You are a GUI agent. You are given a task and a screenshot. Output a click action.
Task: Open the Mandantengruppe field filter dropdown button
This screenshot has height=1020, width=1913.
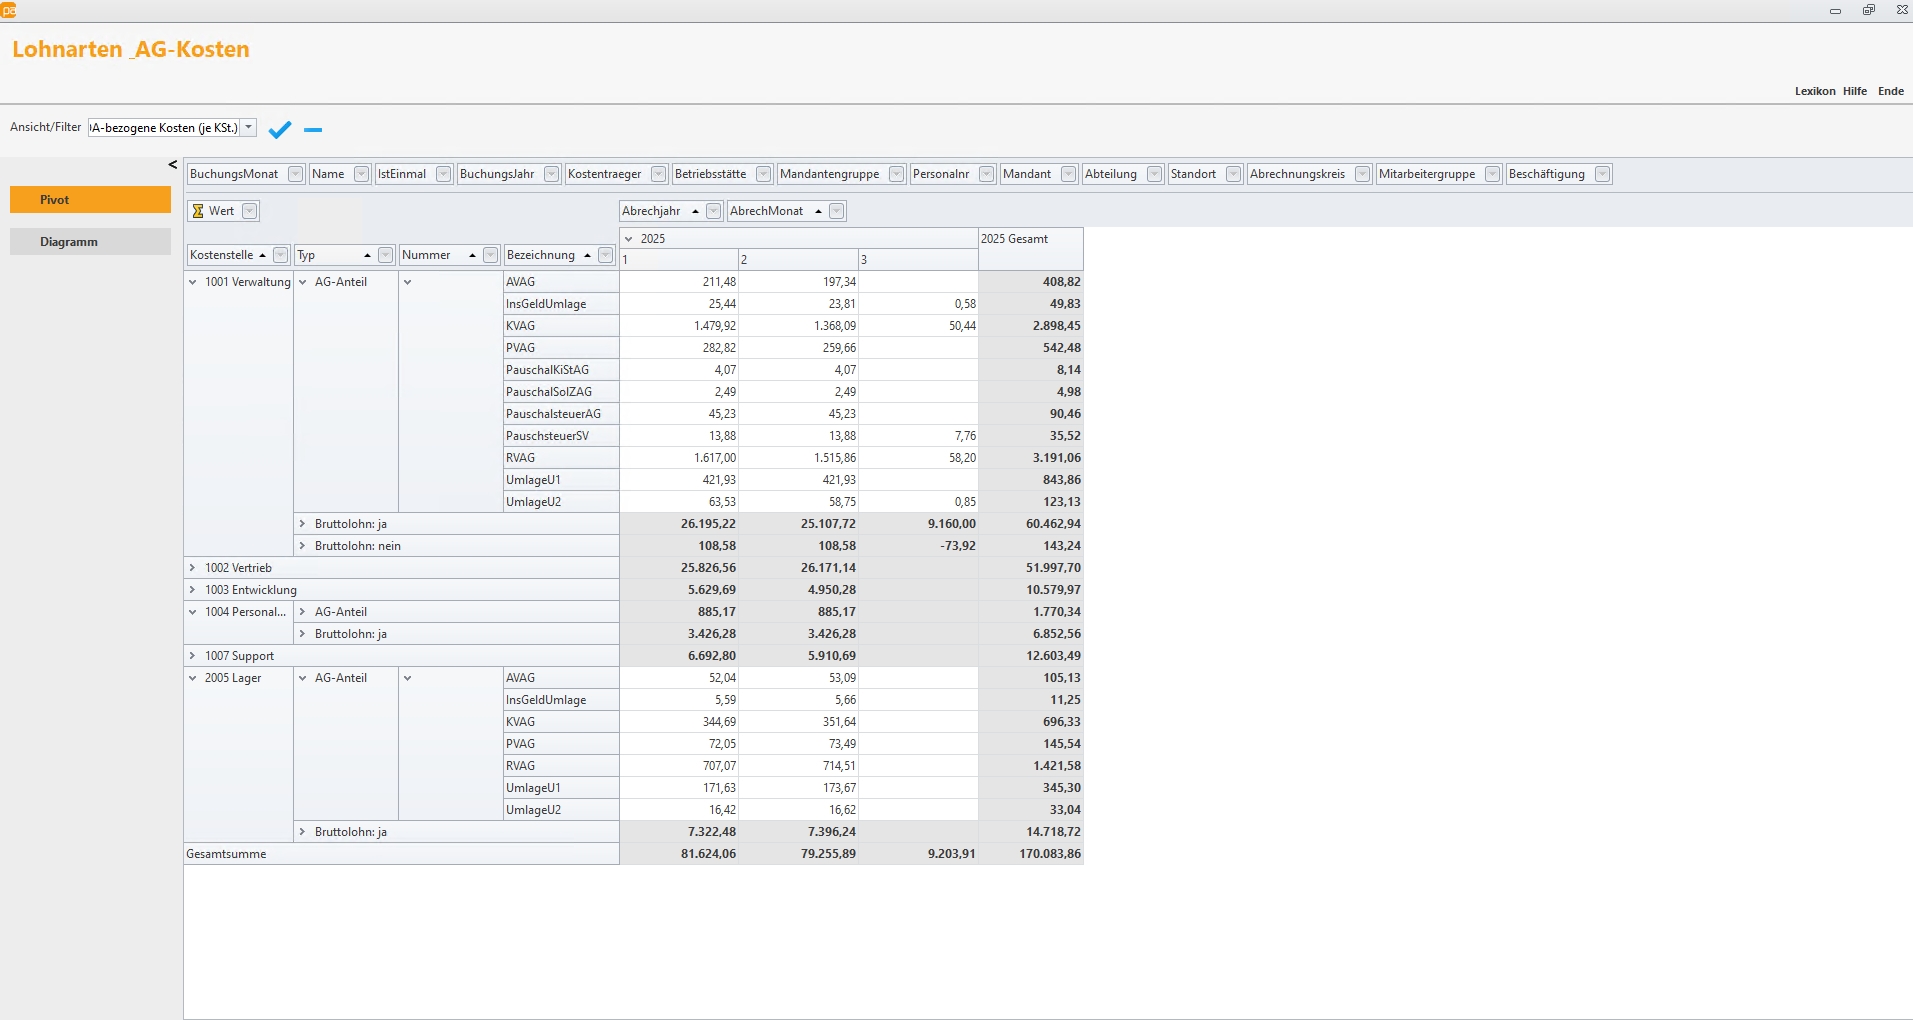click(x=896, y=174)
